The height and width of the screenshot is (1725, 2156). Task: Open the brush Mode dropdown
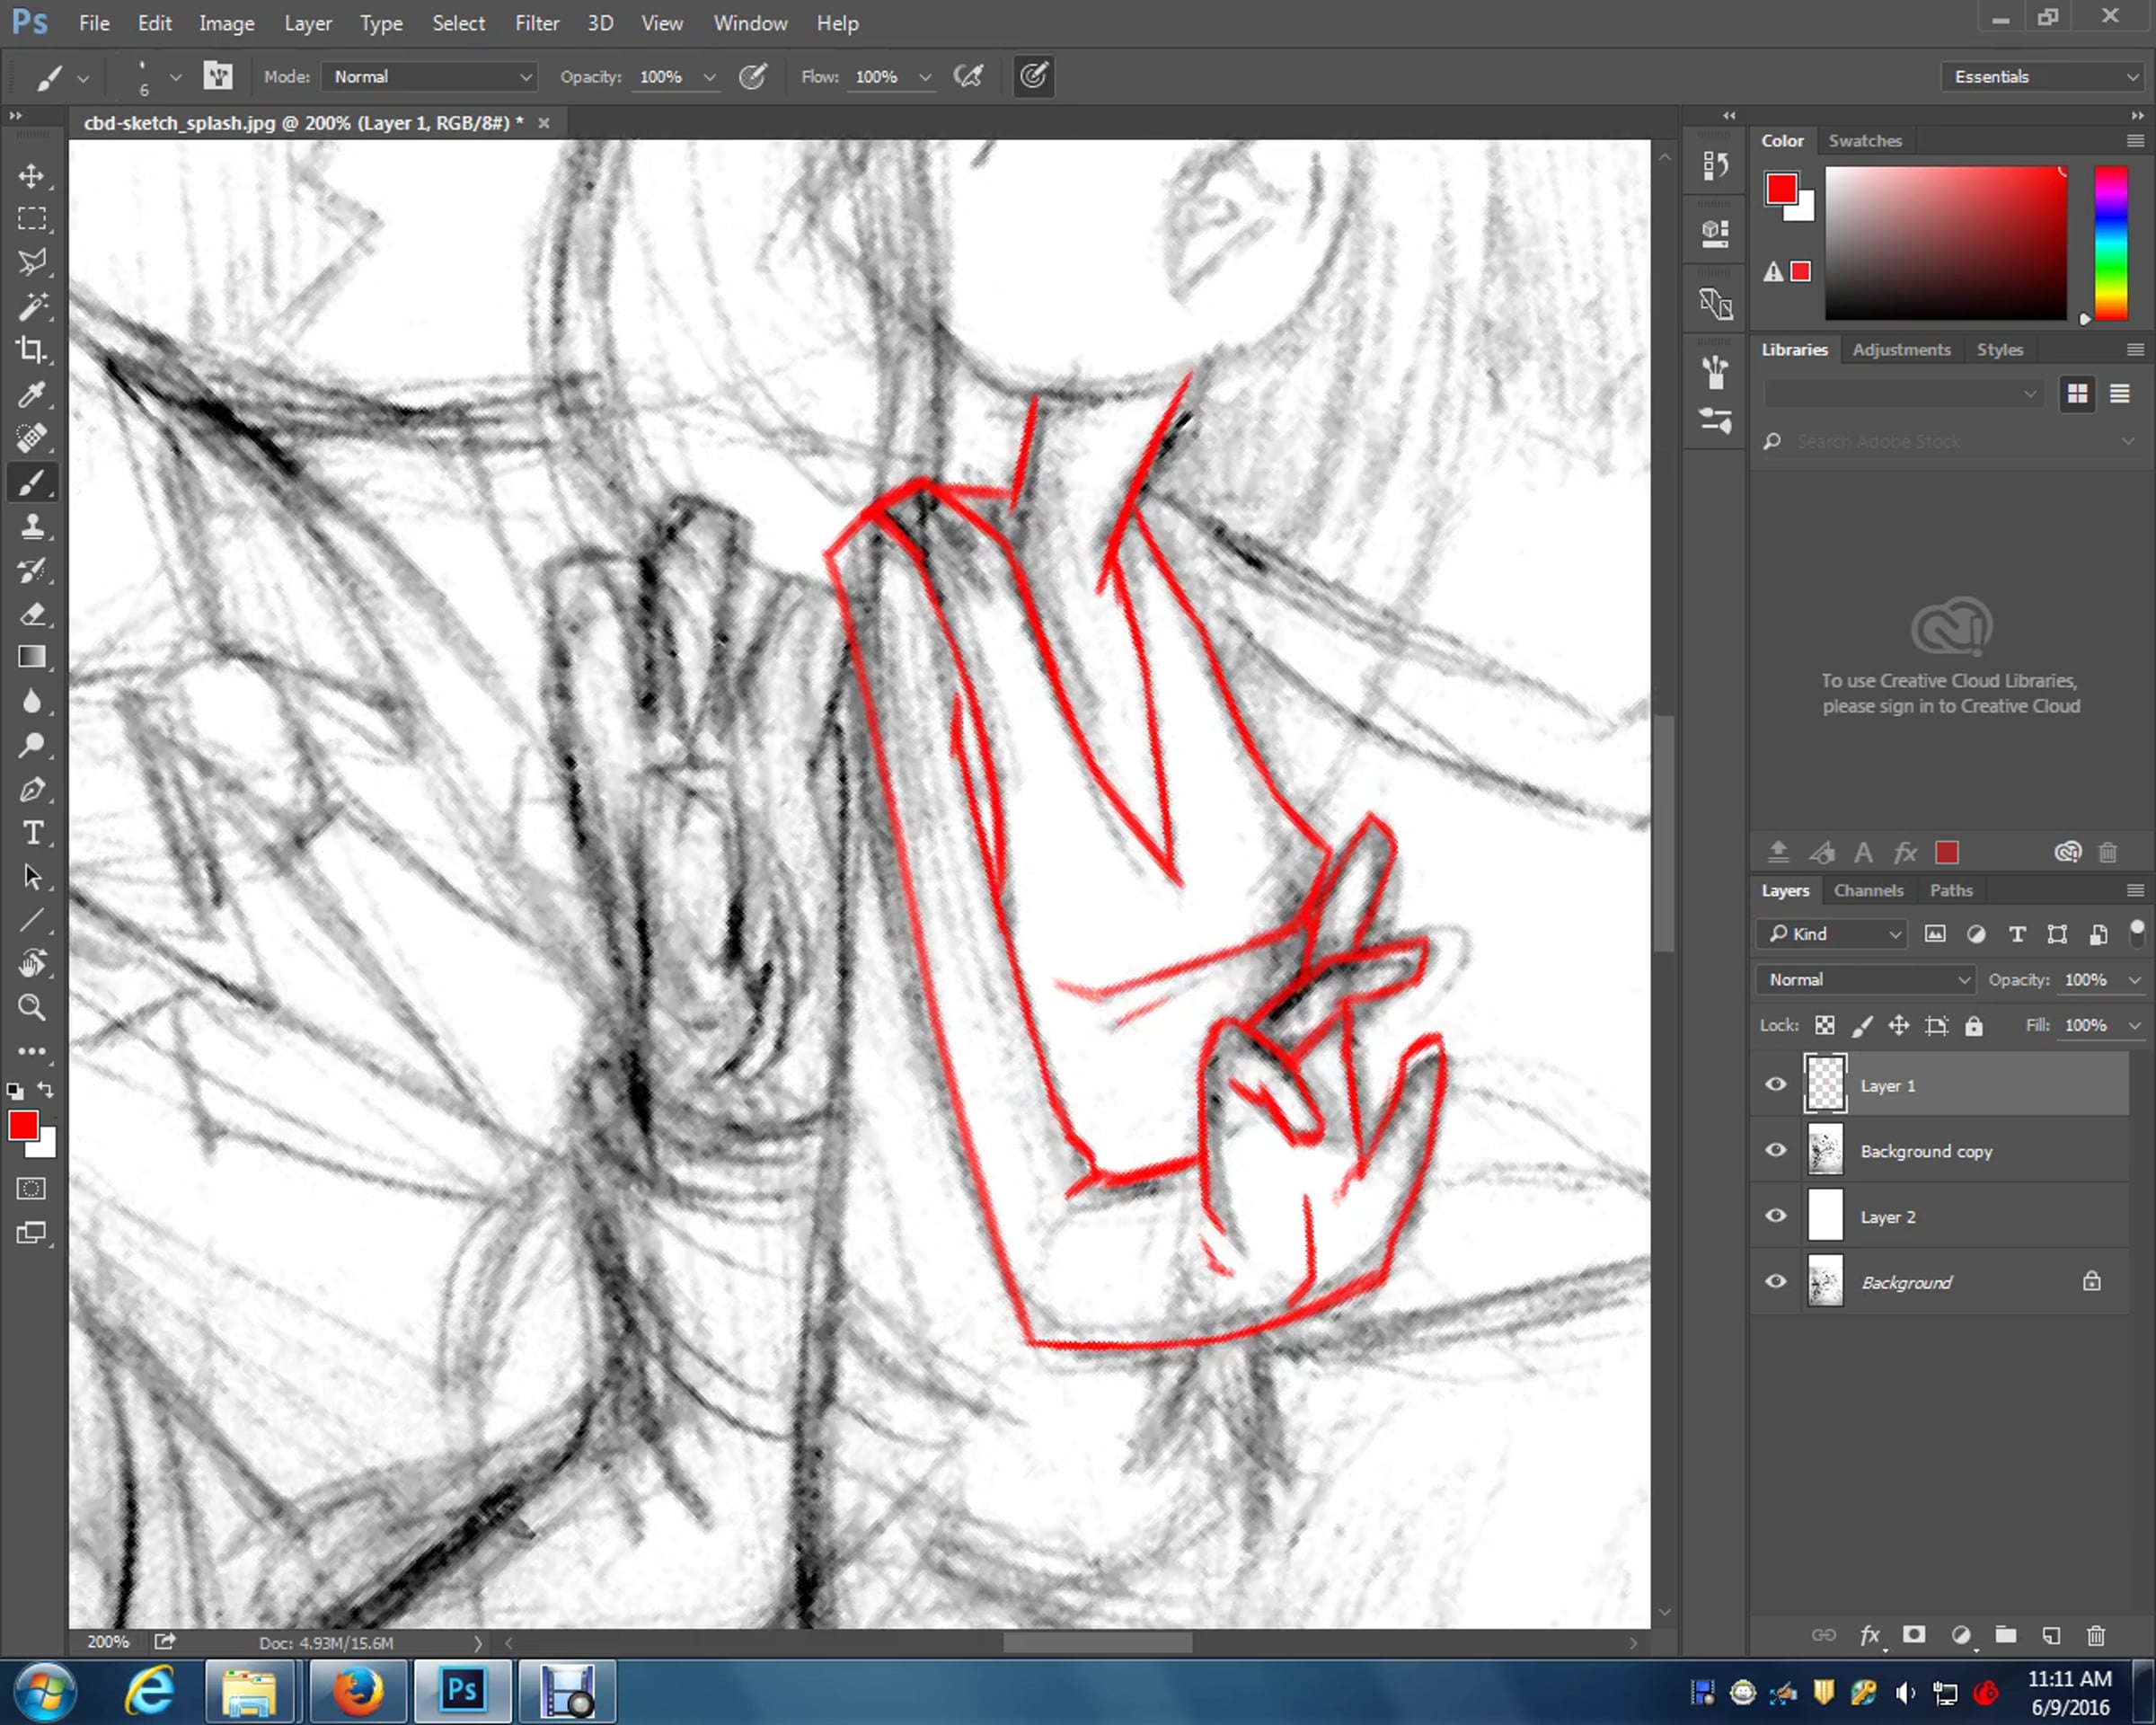pos(429,77)
